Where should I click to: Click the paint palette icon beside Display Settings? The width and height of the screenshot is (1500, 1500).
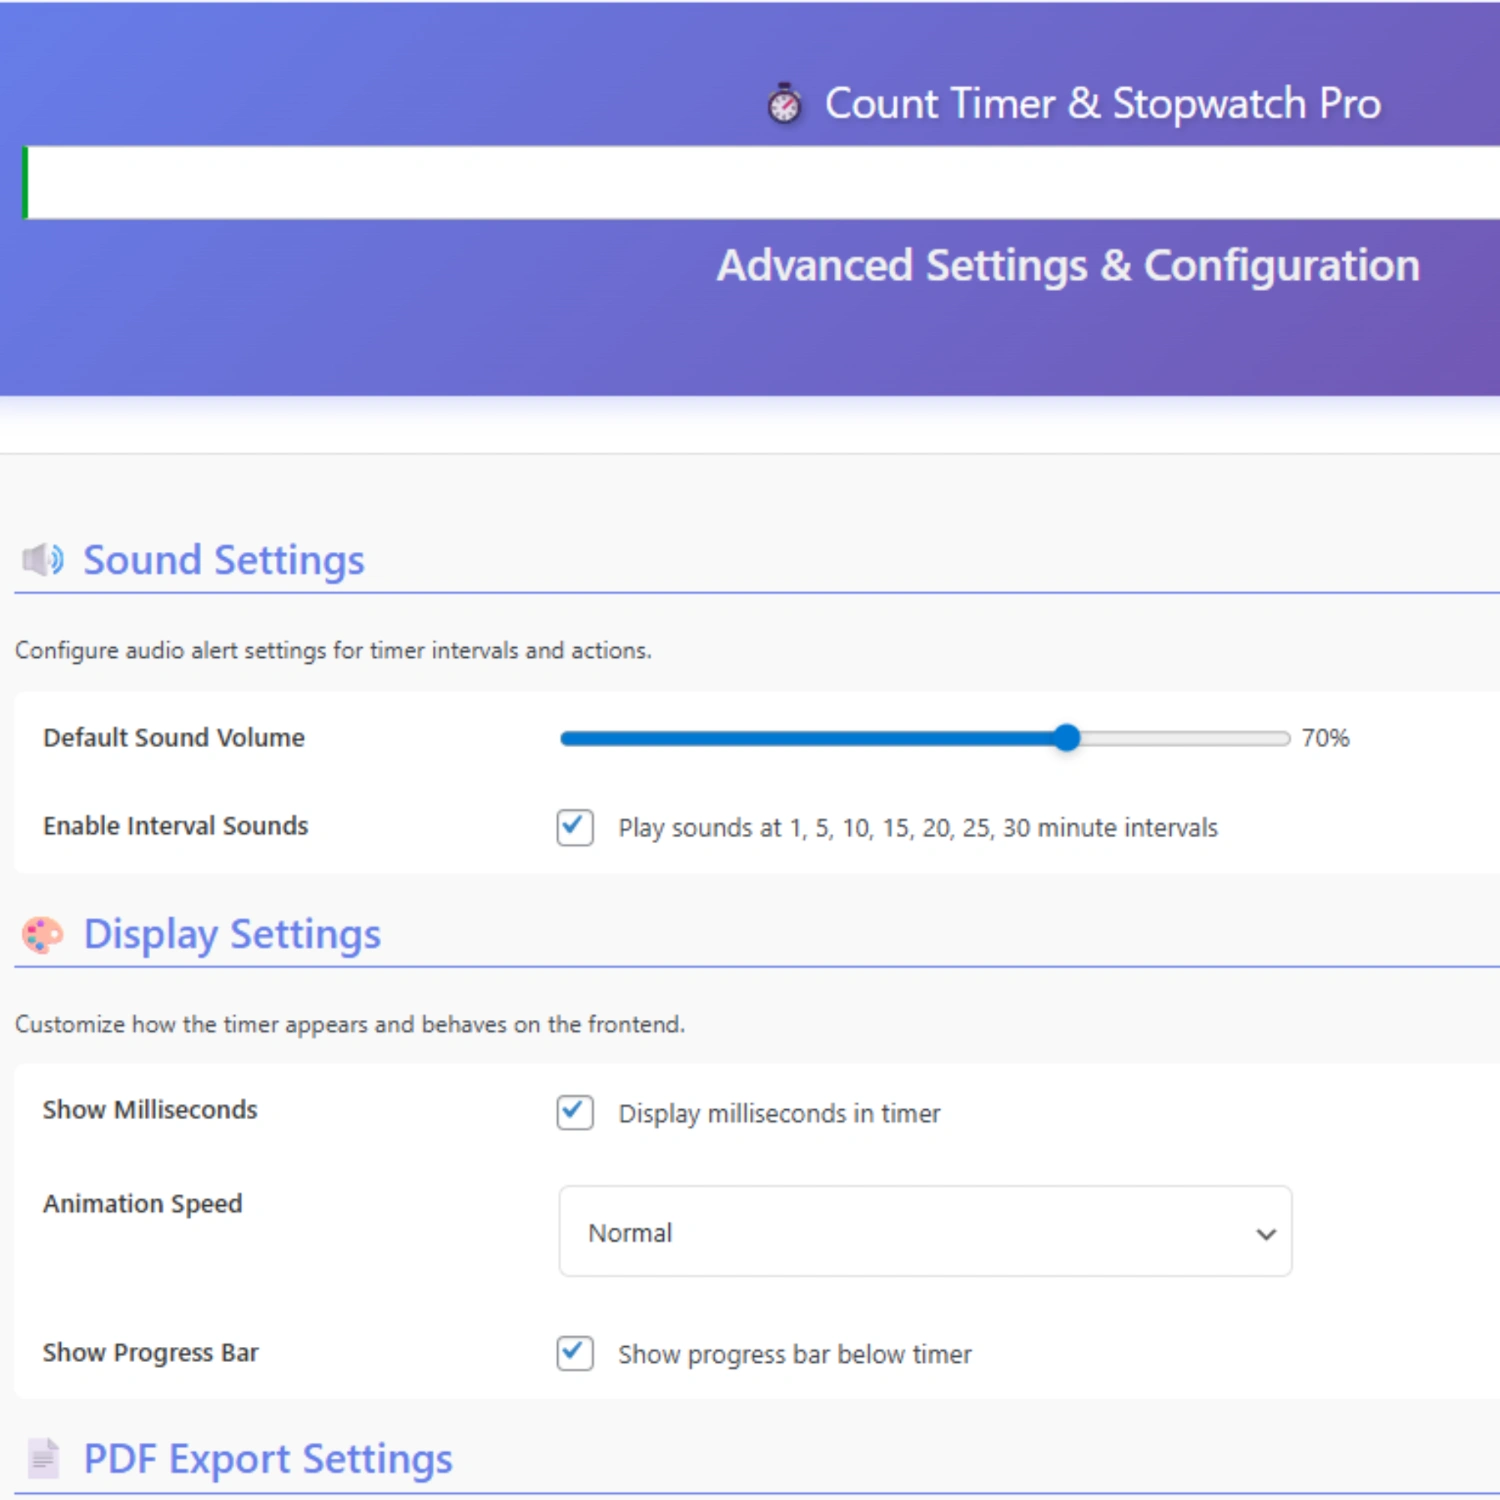pos(43,935)
